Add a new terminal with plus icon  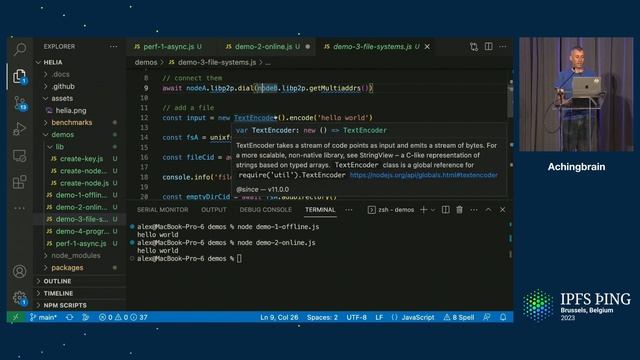[423, 209]
